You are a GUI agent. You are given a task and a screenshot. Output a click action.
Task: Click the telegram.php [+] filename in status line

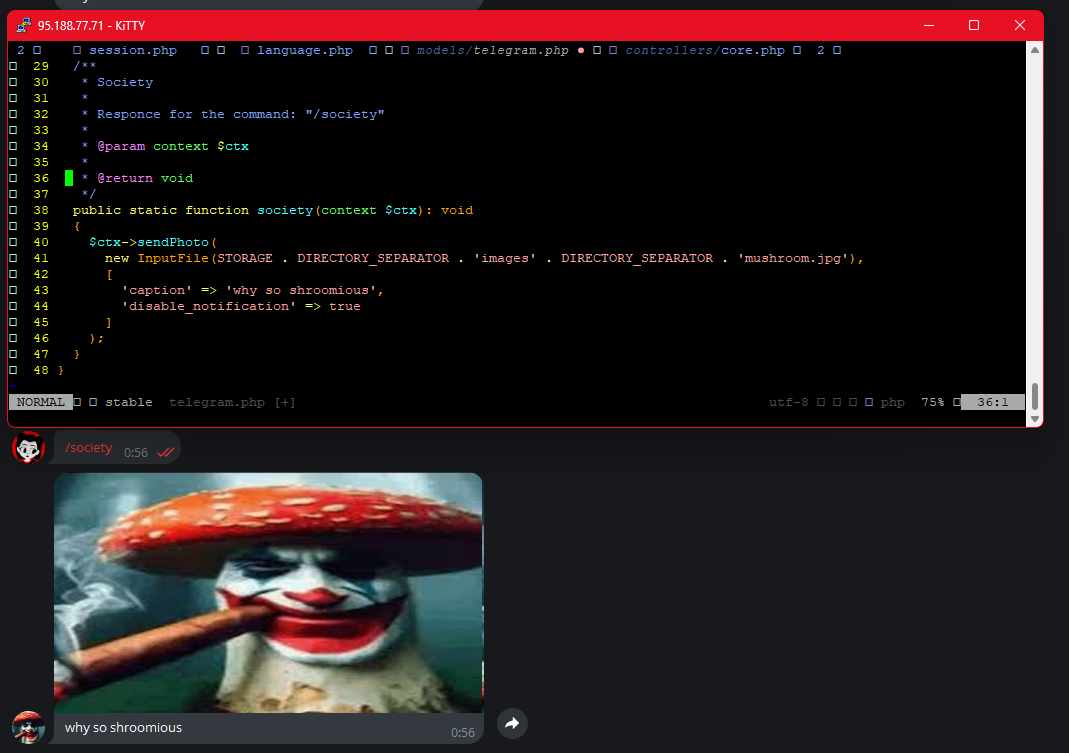point(232,402)
